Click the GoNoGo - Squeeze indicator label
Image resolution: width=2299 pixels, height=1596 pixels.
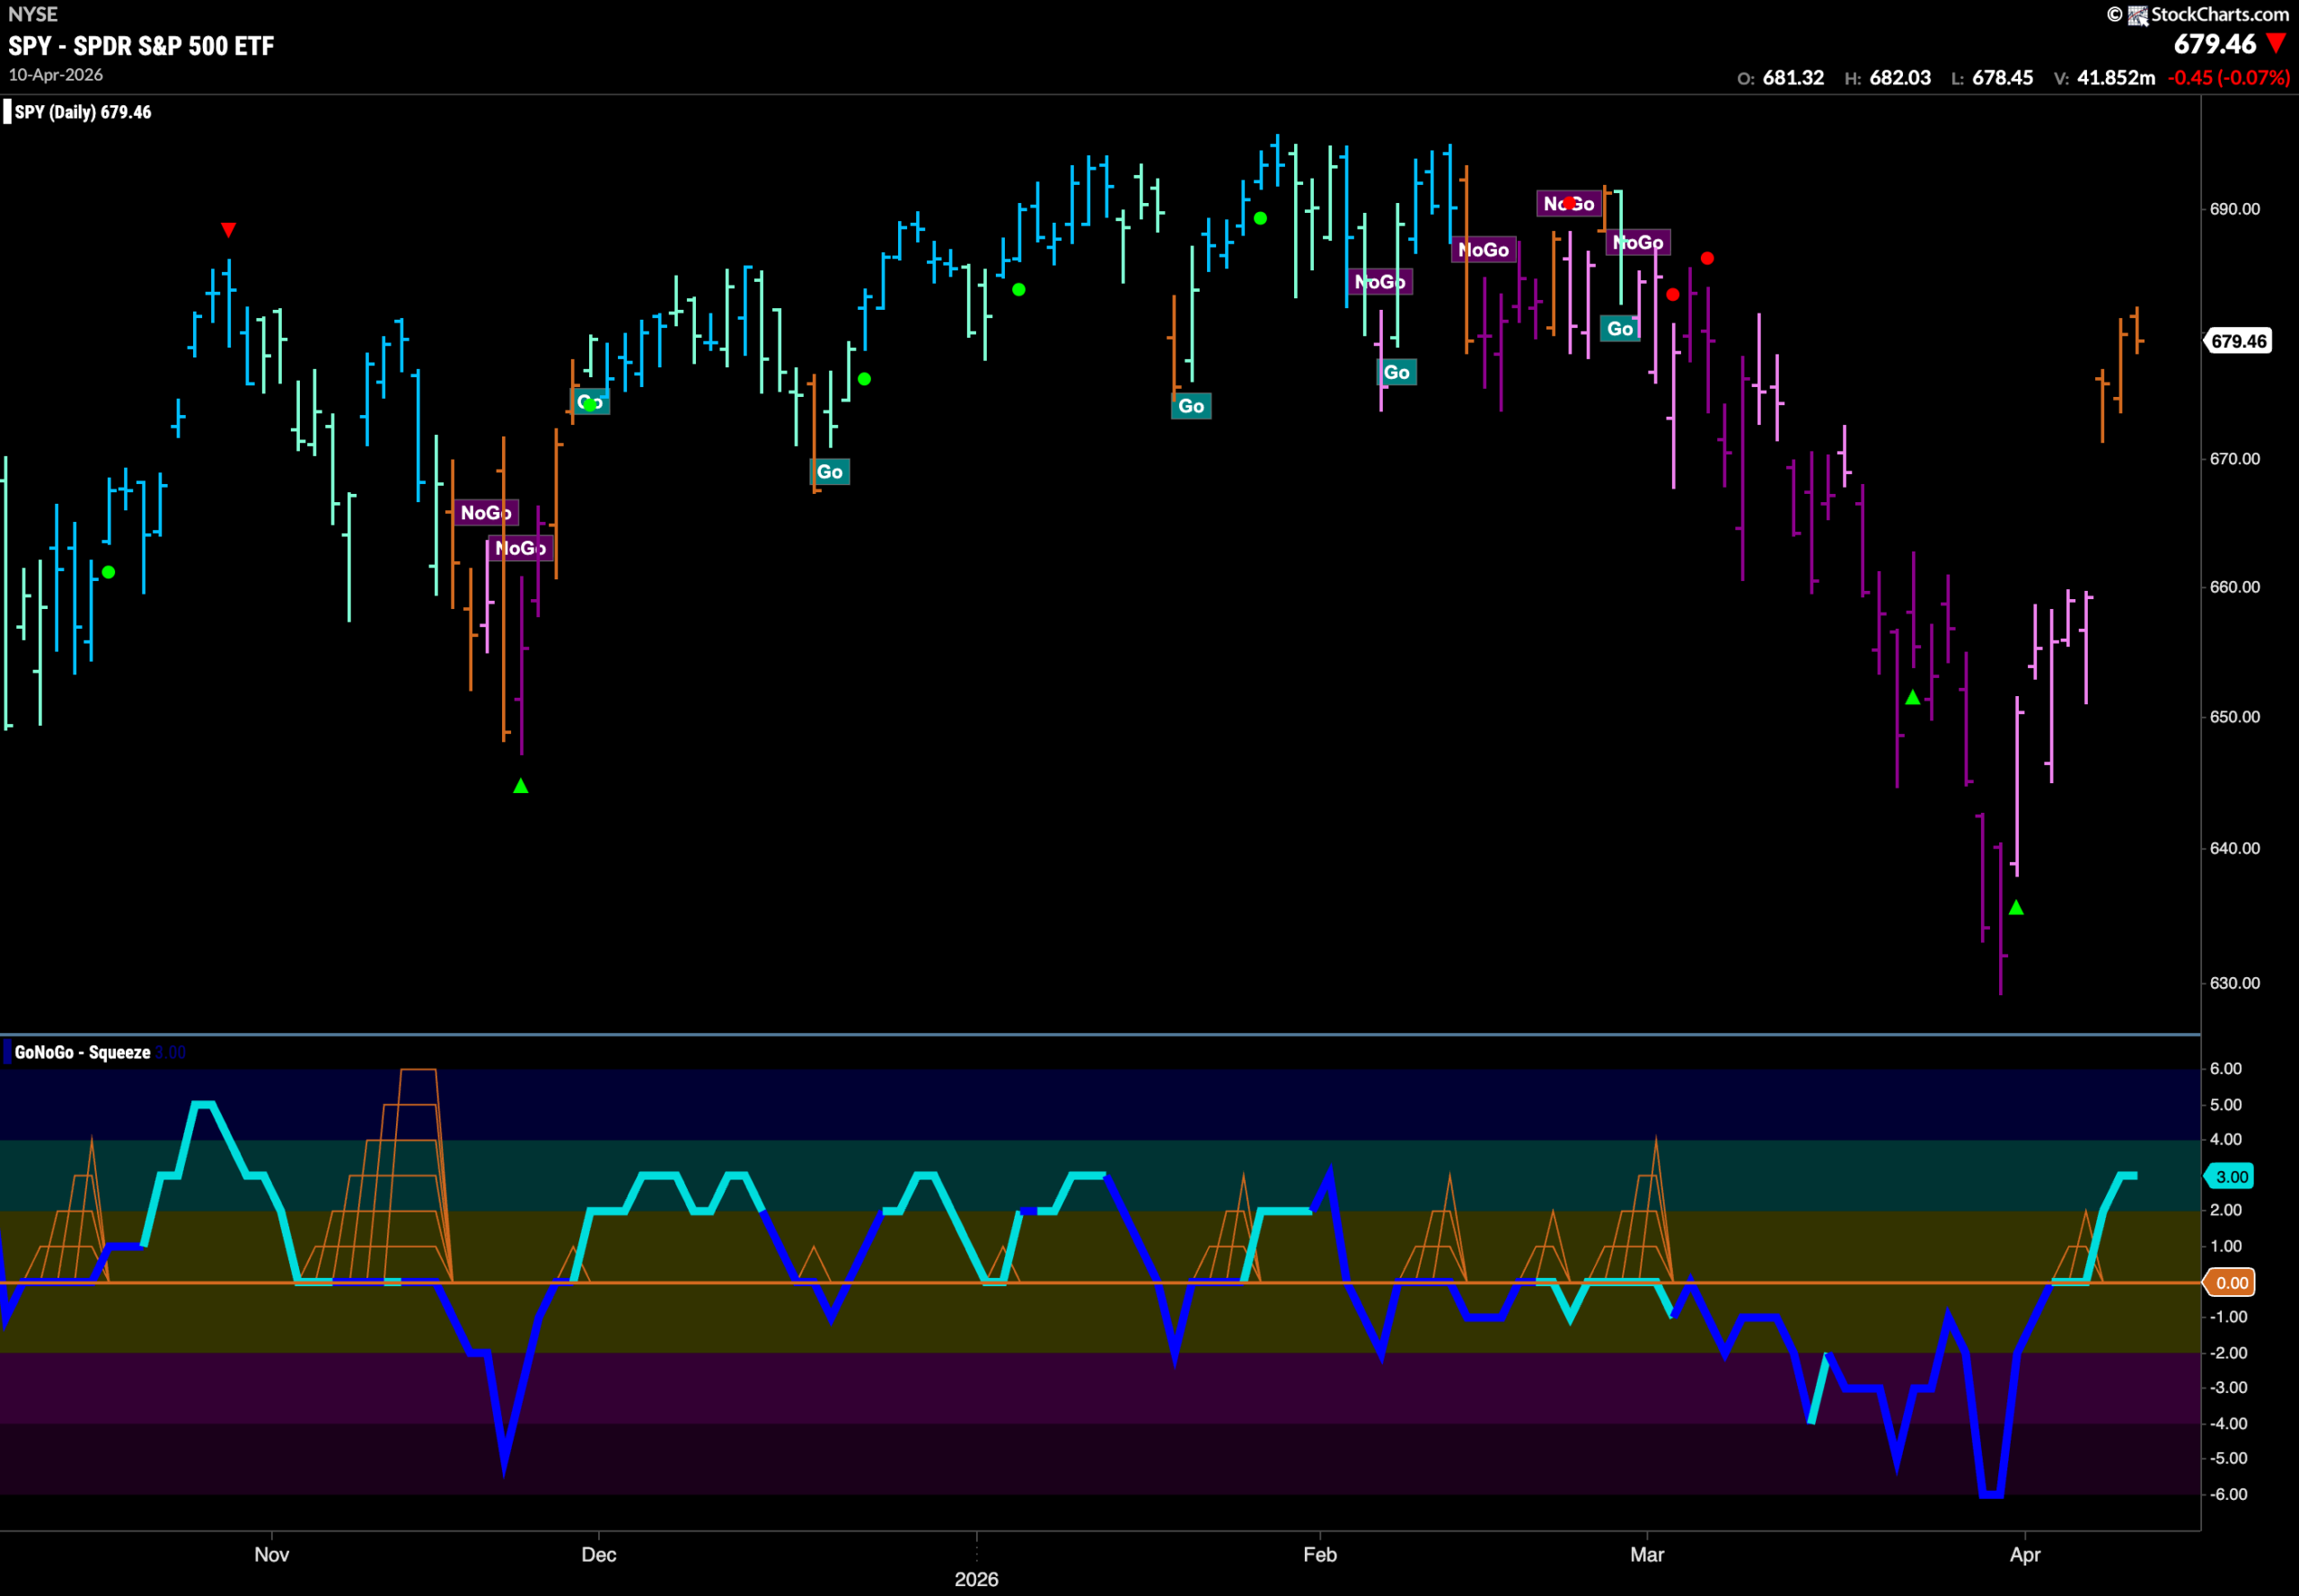(83, 1052)
